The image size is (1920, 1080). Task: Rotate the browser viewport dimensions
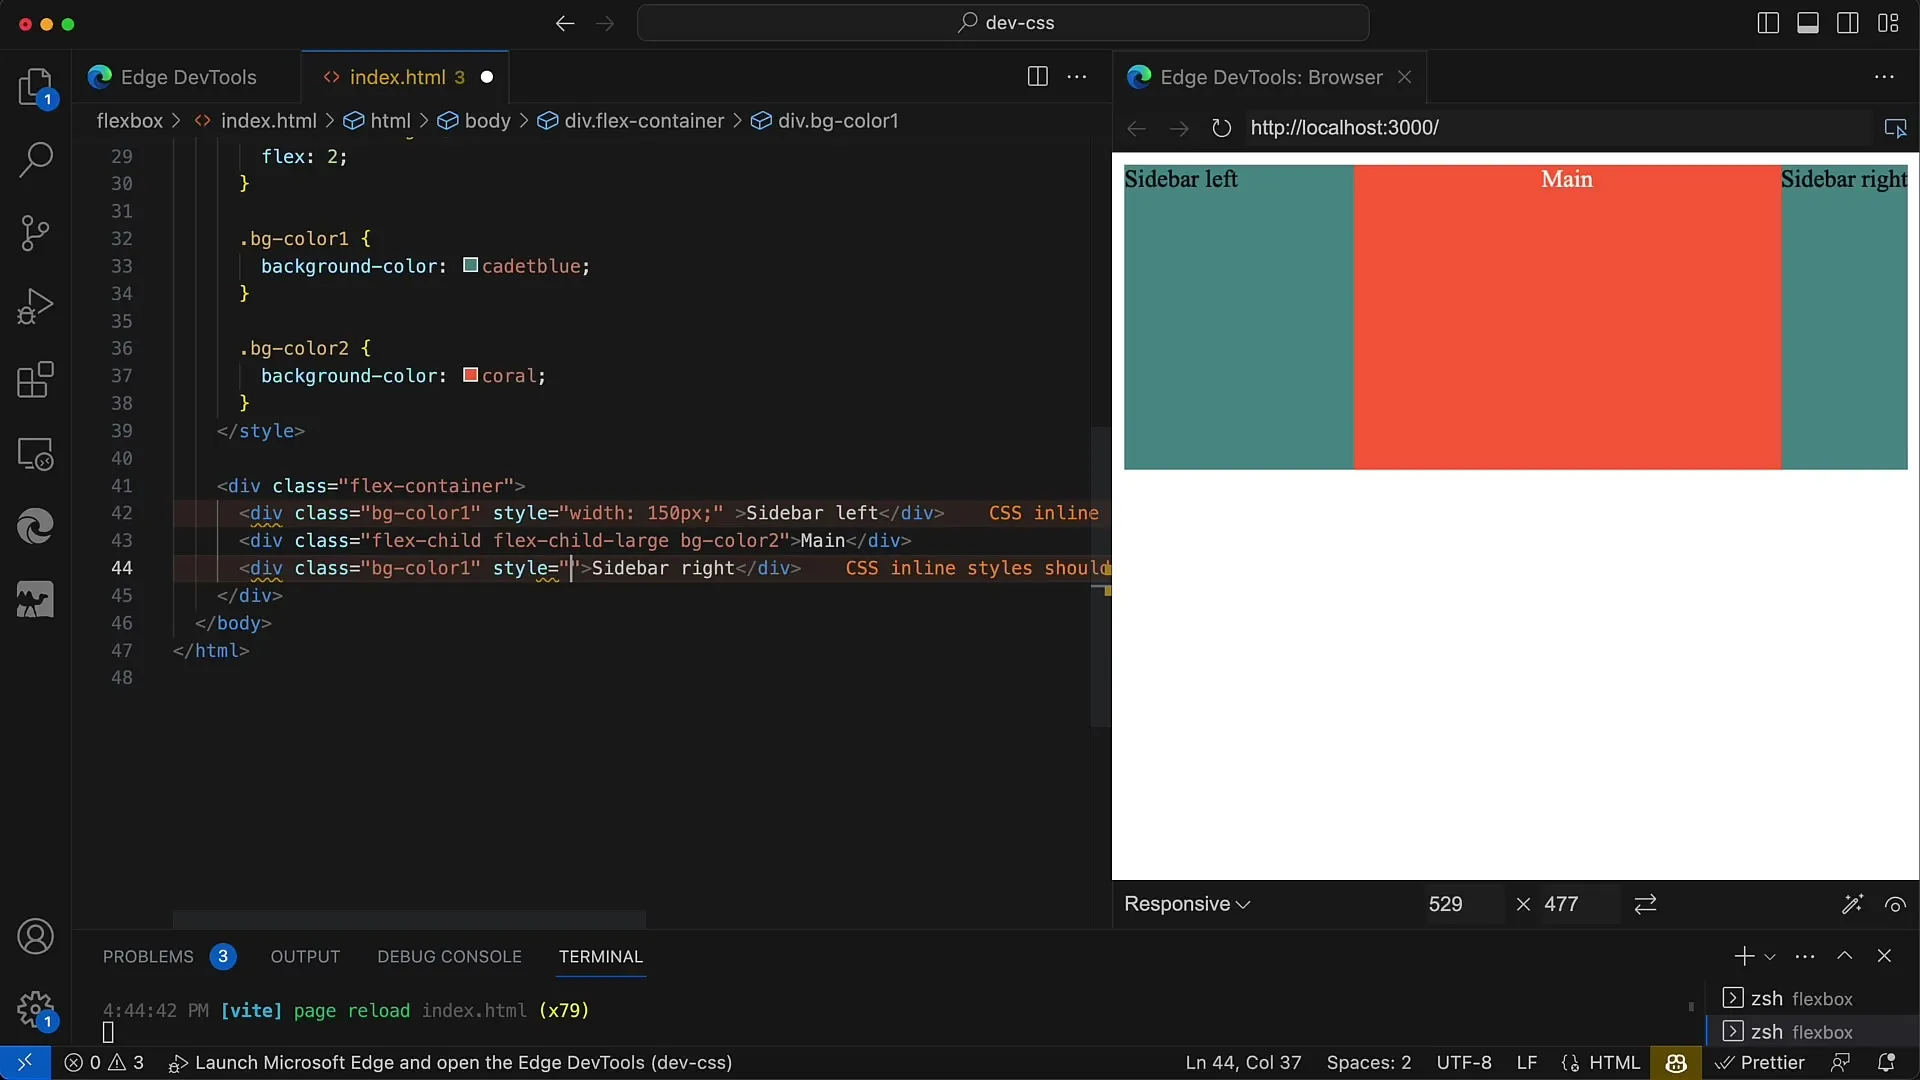(x=1645, y=904)
